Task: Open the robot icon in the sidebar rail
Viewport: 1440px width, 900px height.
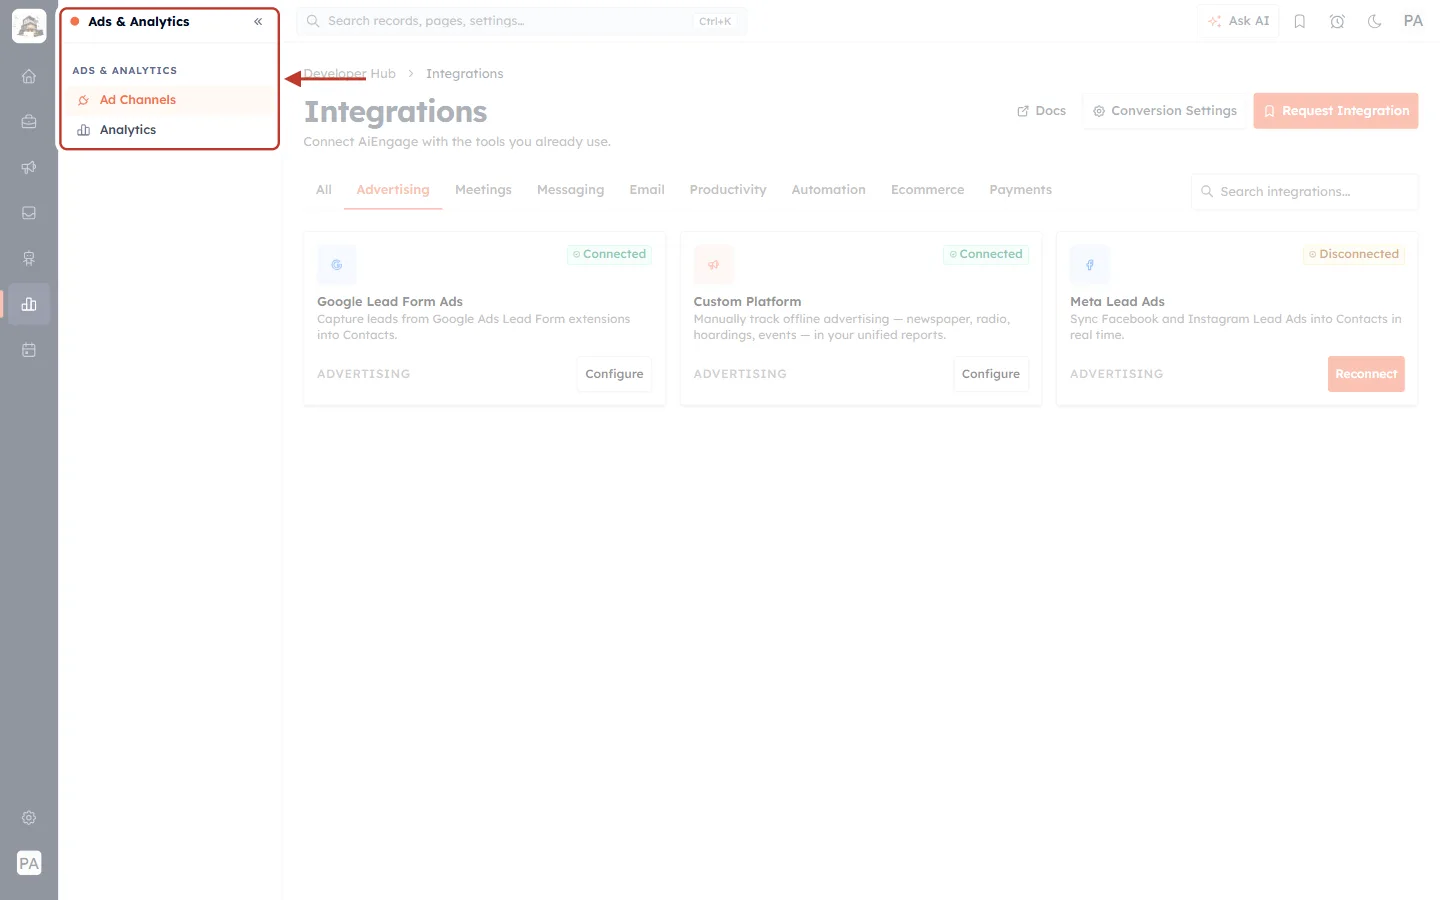Action: pos(29,258)
